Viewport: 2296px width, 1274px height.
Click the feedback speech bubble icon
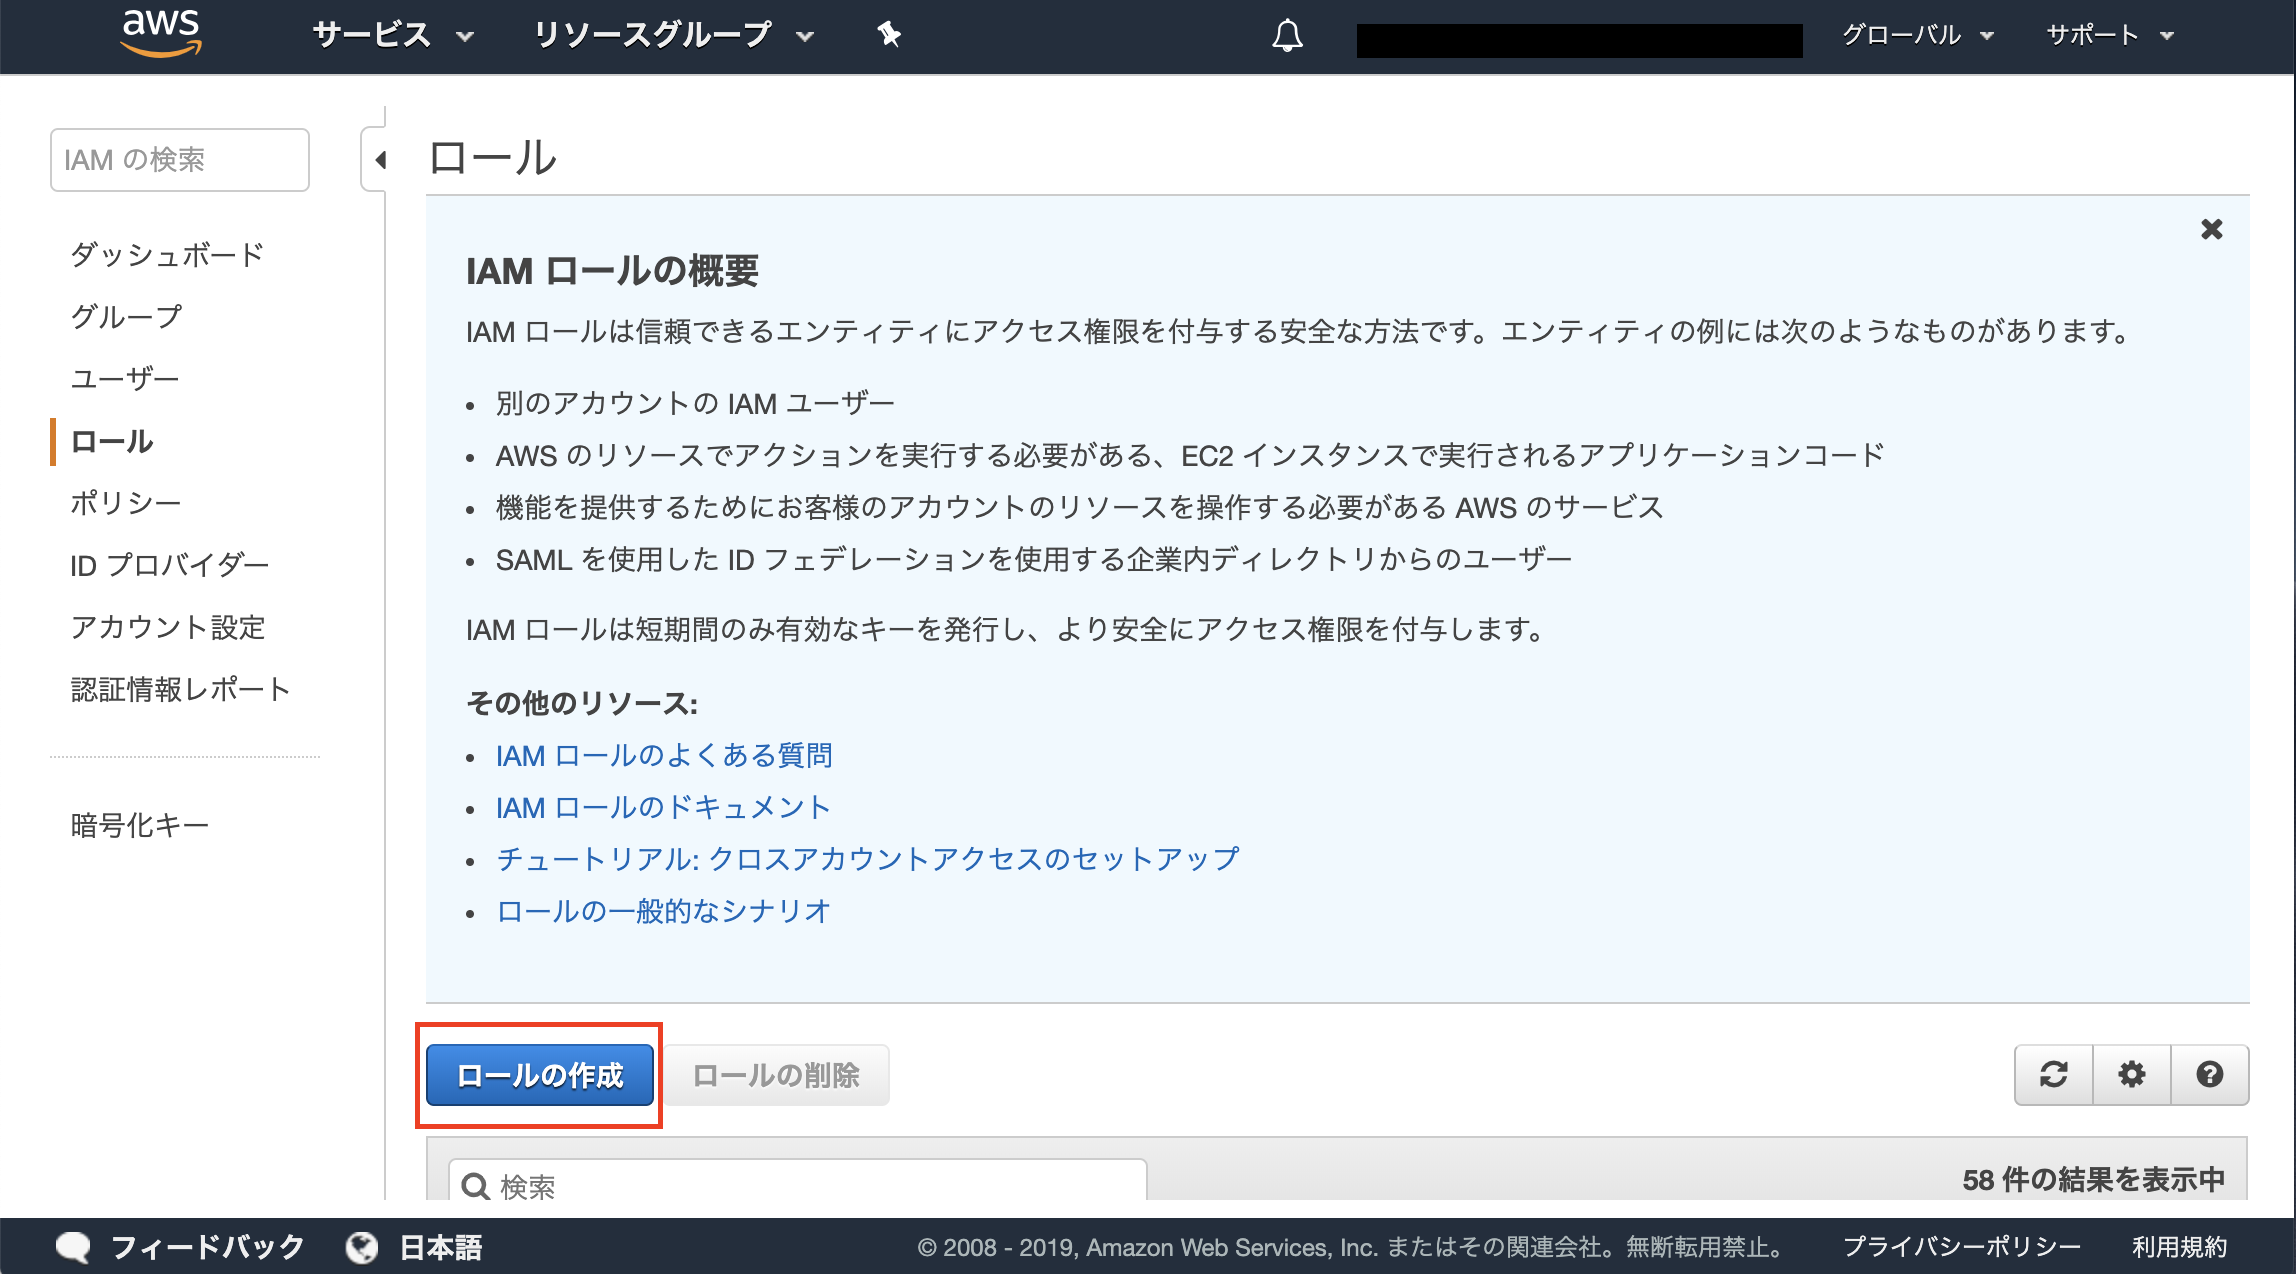74,1246
